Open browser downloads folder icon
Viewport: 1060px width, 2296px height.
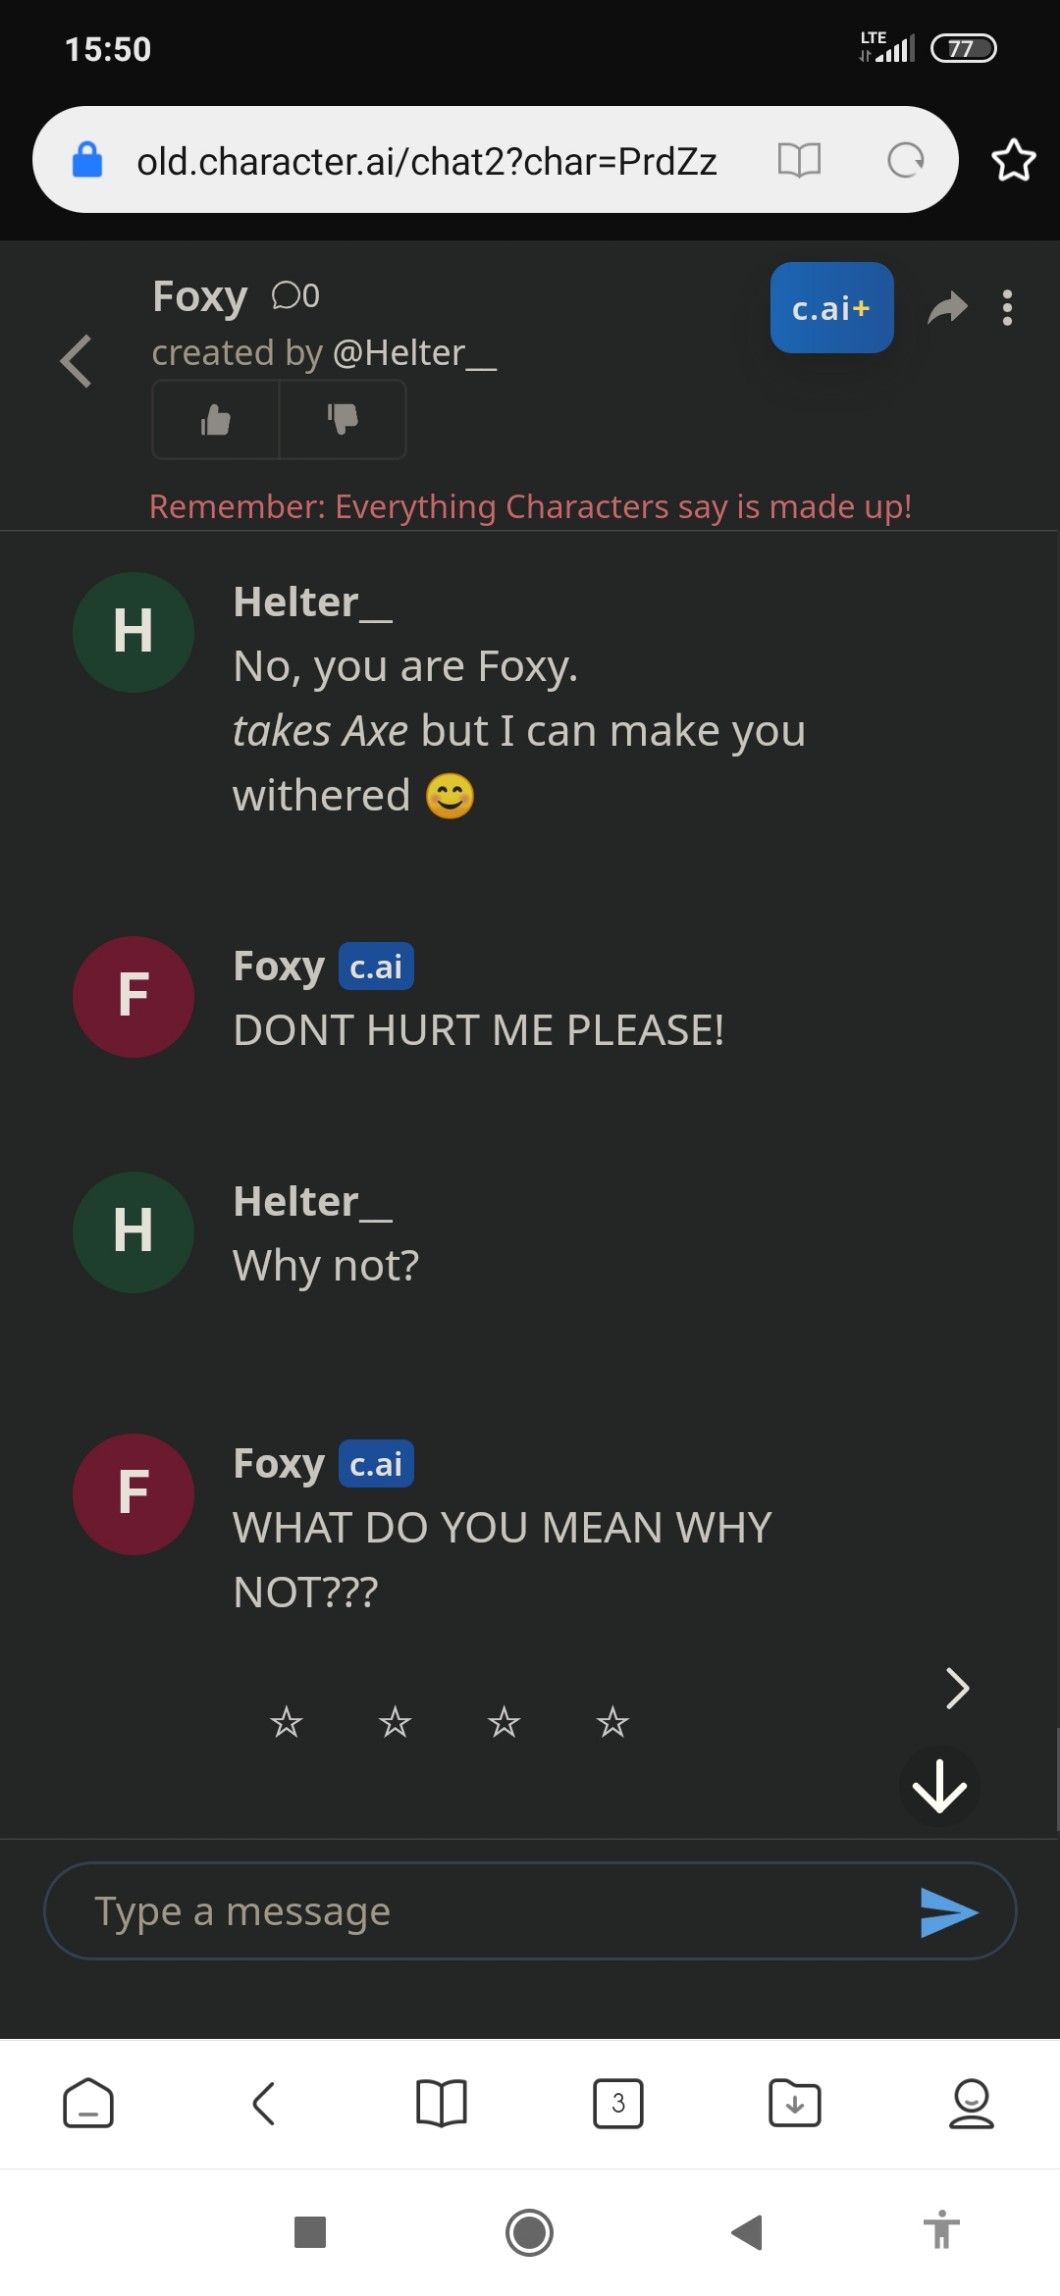pyautogui.click(x=794, y=2103)
